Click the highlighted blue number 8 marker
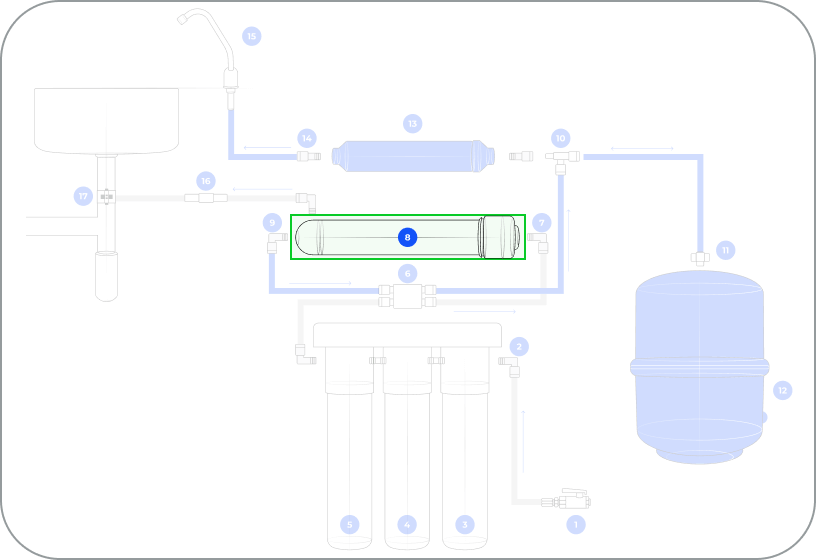The image size is (816, 560). click(x=407, y=237)
